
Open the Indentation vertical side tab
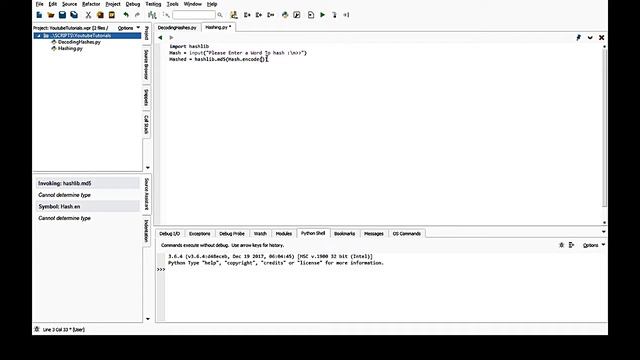(x=146, y=231)
